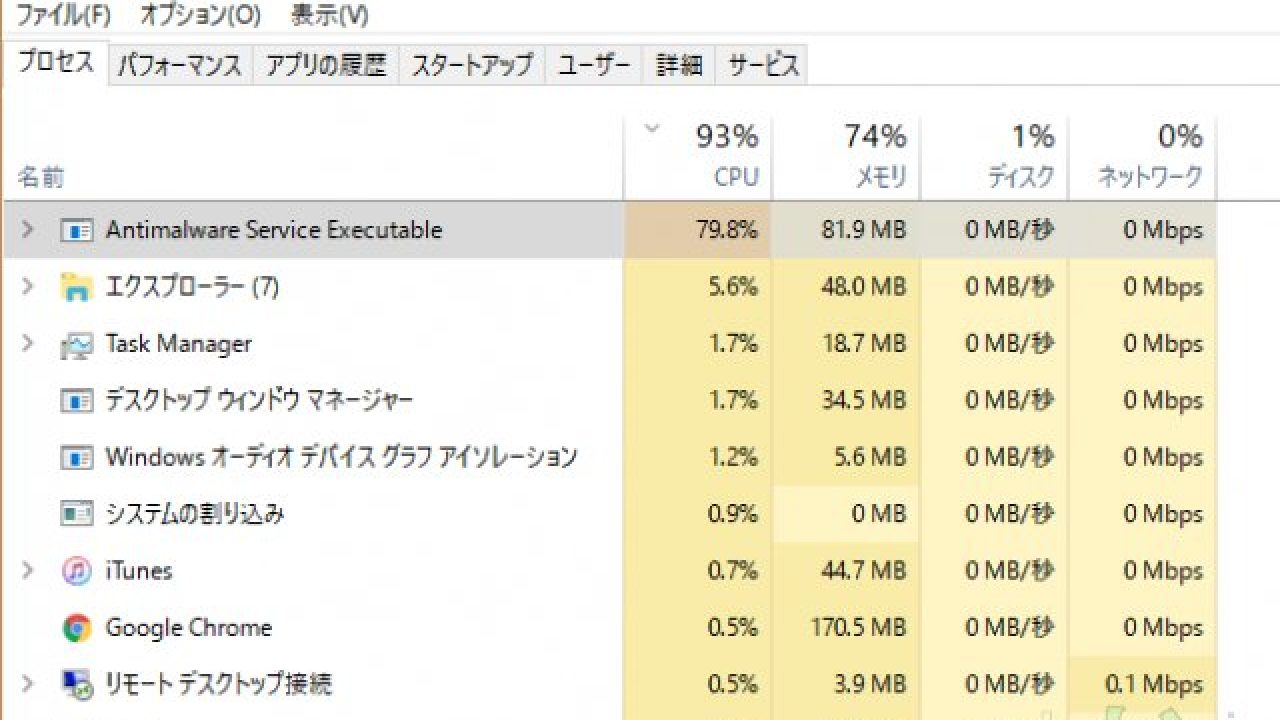The height and width of the screenshot is (720, 1280).
Task: Click the 0.7% CPU value
Action: [732, 571]
